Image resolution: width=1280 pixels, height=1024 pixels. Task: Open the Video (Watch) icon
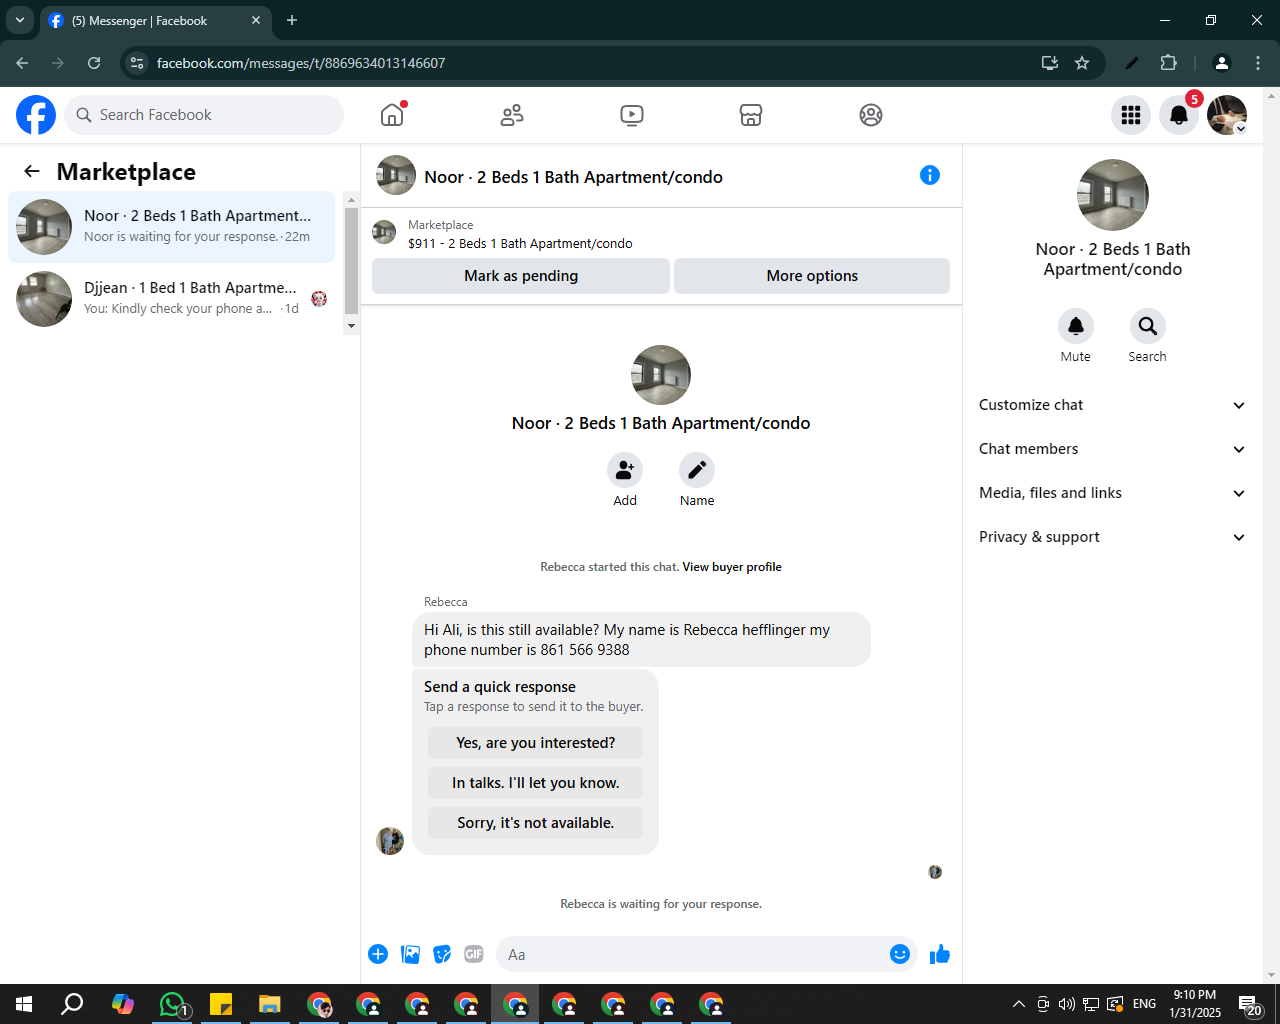(632, 115)
